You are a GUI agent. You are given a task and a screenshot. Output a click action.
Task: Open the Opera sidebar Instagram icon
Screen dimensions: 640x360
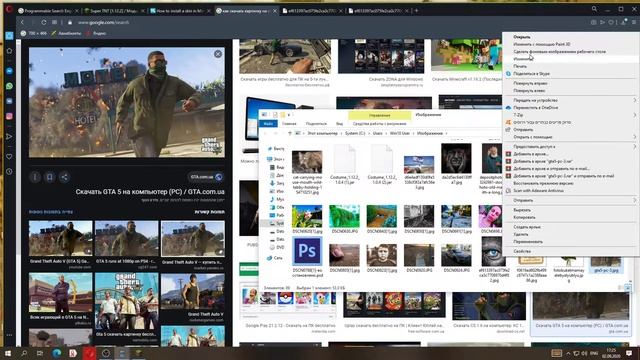(9, 116)
